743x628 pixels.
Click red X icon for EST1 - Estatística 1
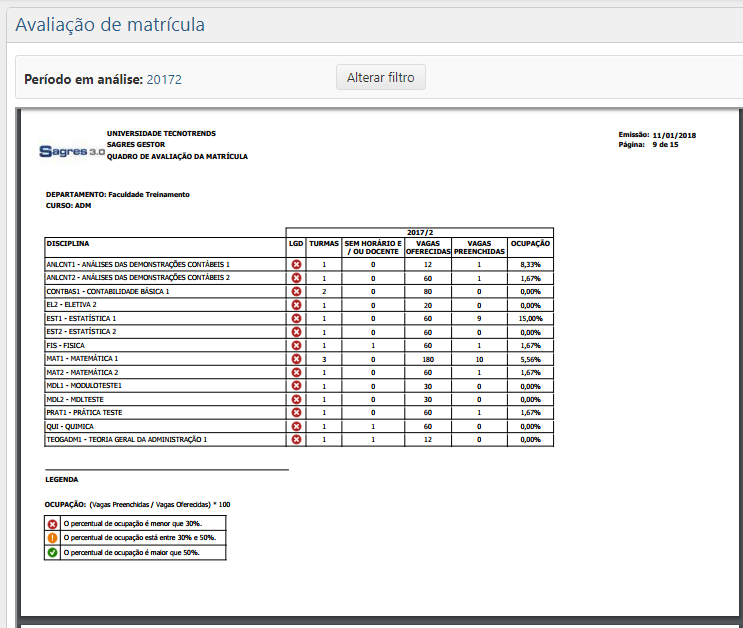point(296,318)
